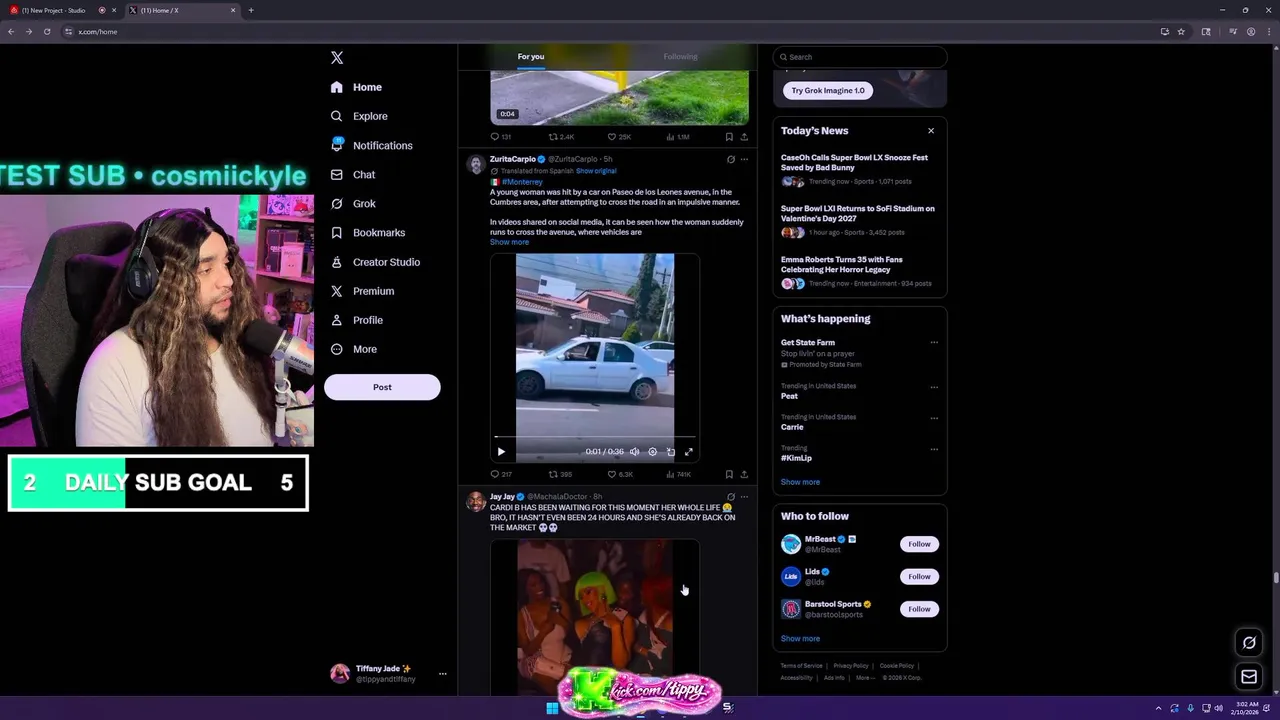Viewport: 1280px width, 720px height.
Task: Reload the page in browser toolbar
Action: pyautogui.click(x=46, y=31)
